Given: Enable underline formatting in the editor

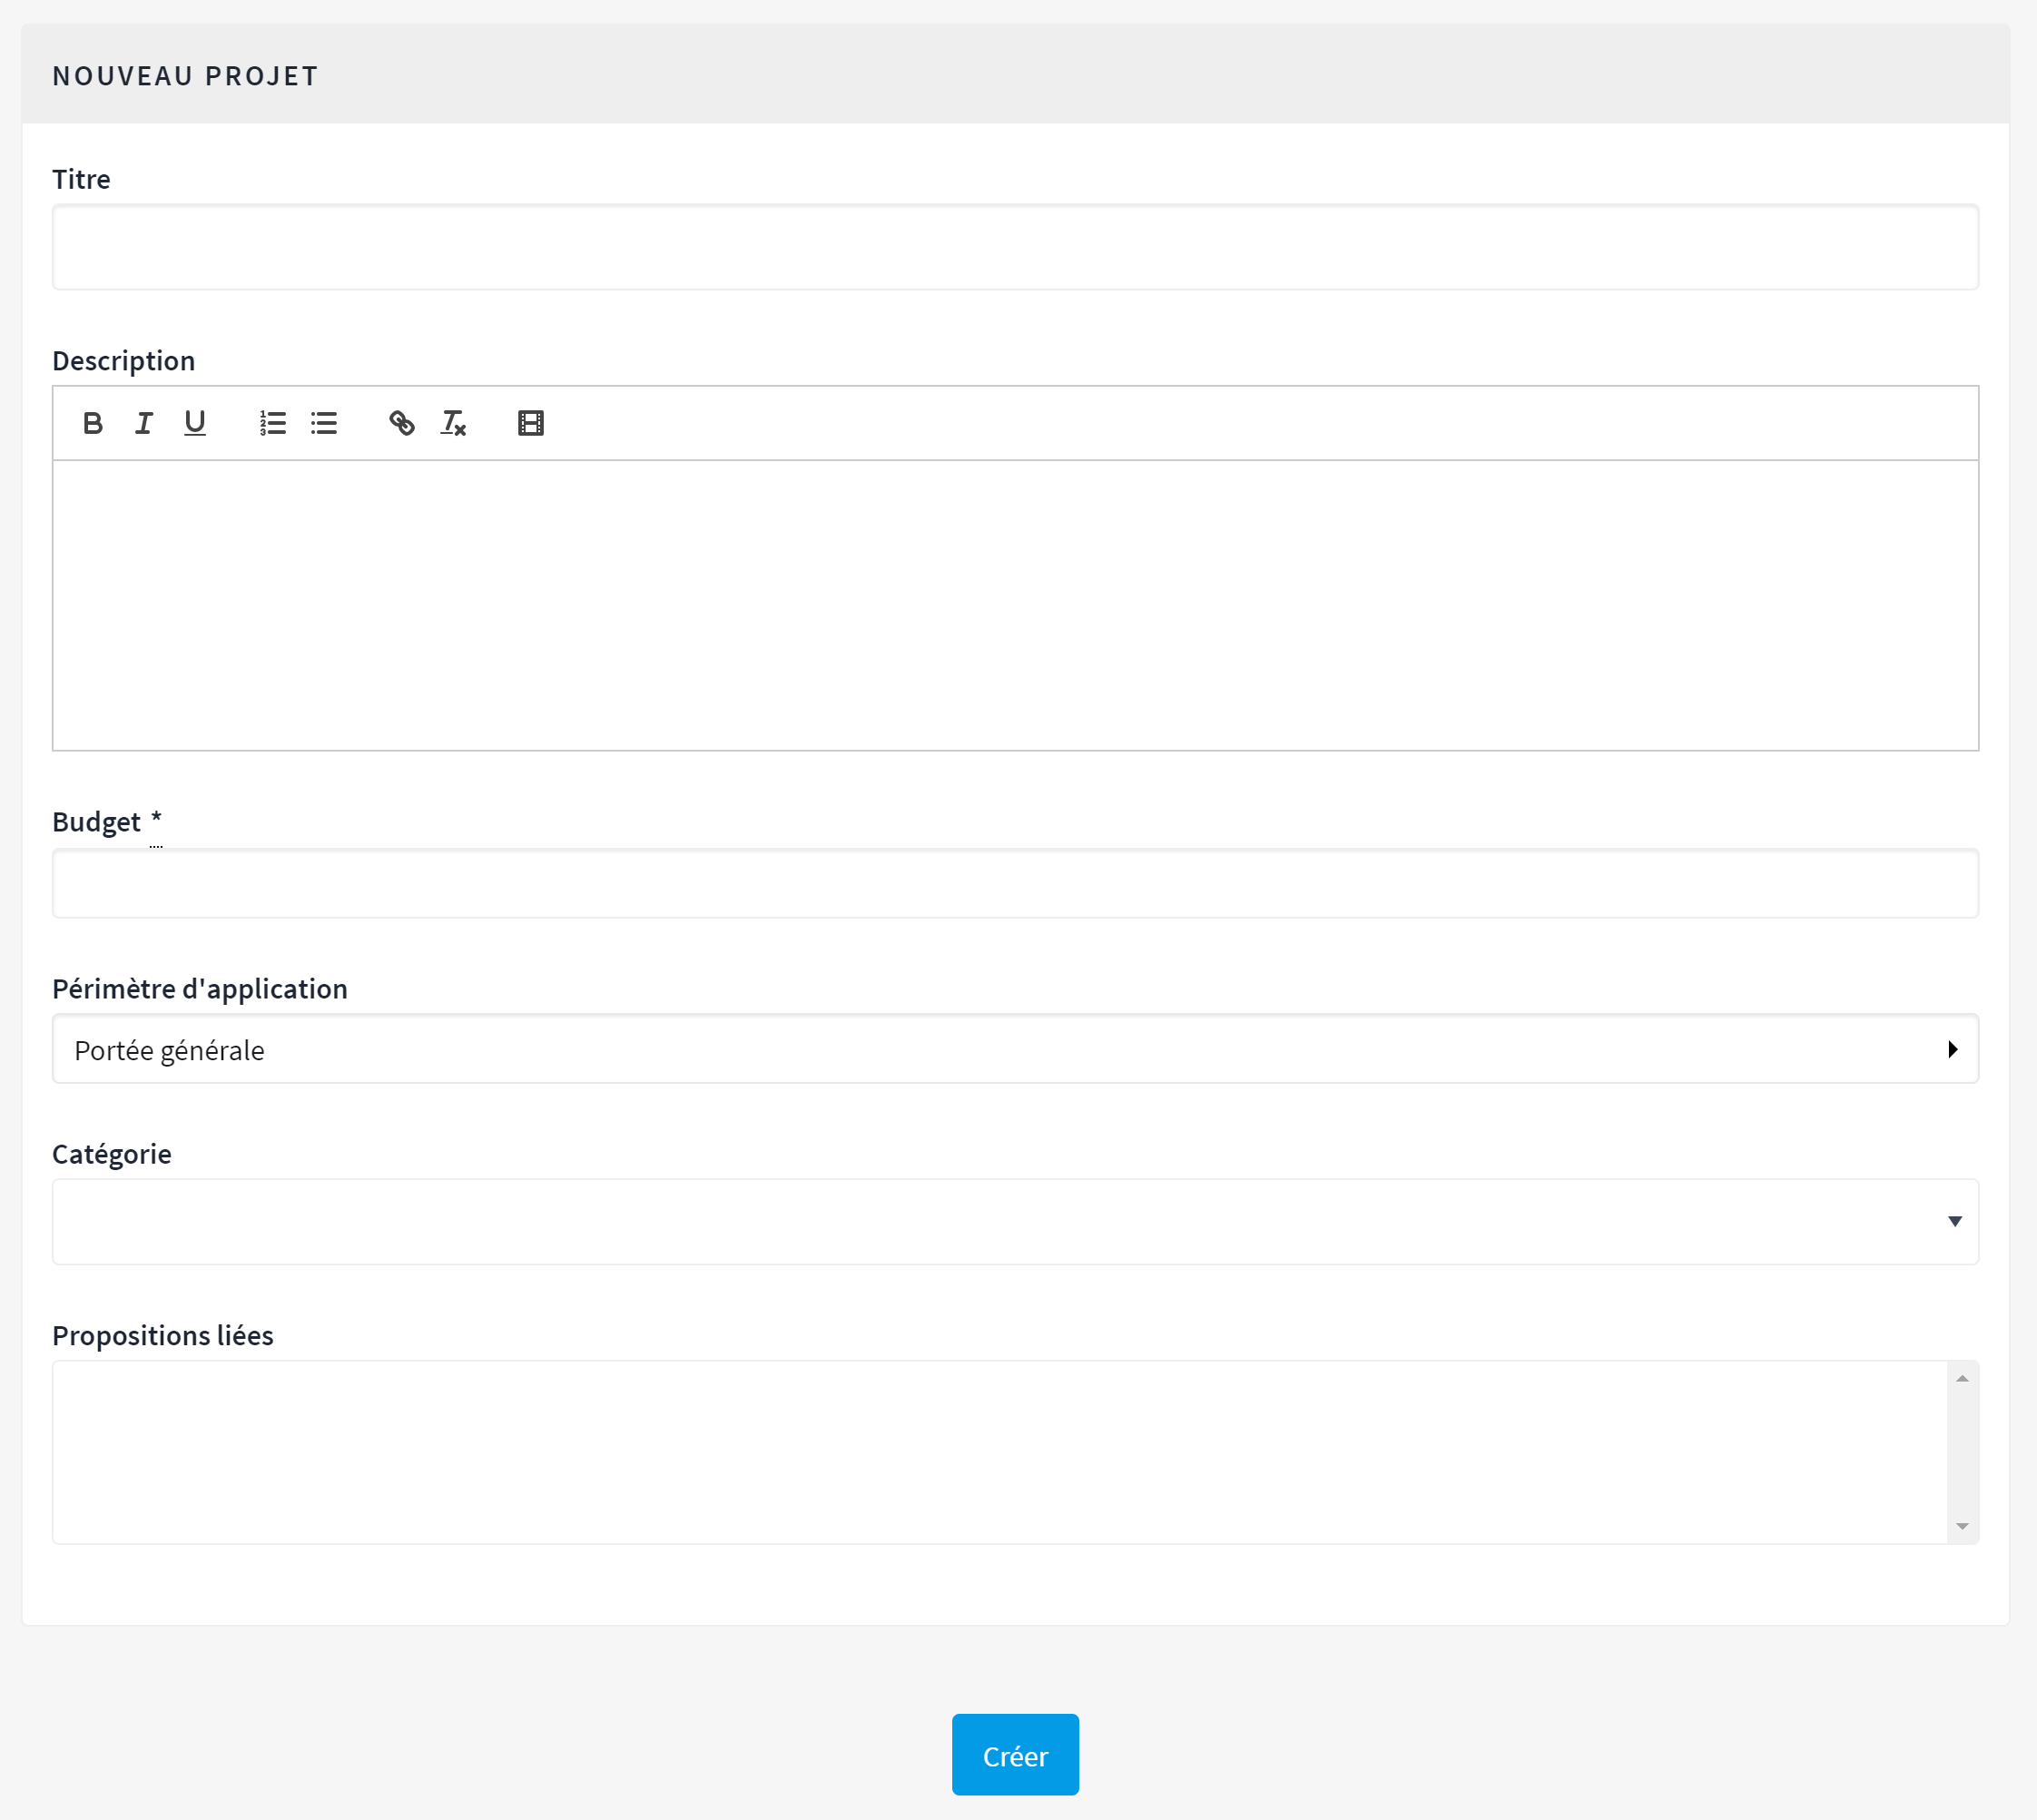Looking at the screenshot, I should [x=195, y=423].
